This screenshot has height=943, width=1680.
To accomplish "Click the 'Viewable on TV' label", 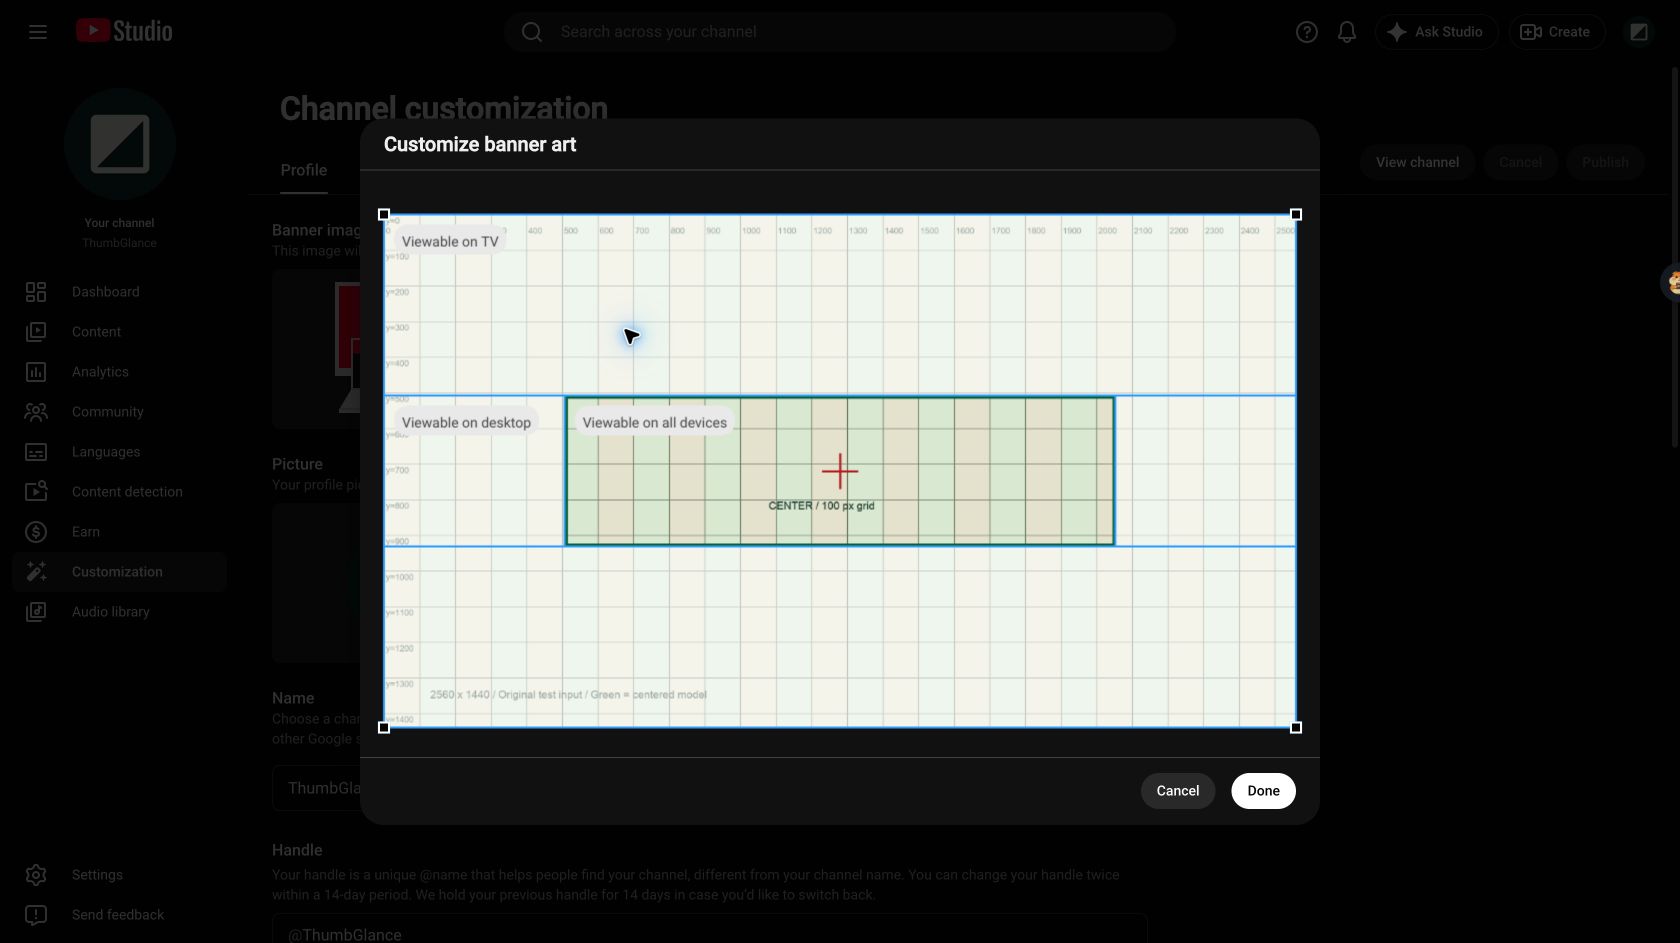I will (x=450, y=242).
